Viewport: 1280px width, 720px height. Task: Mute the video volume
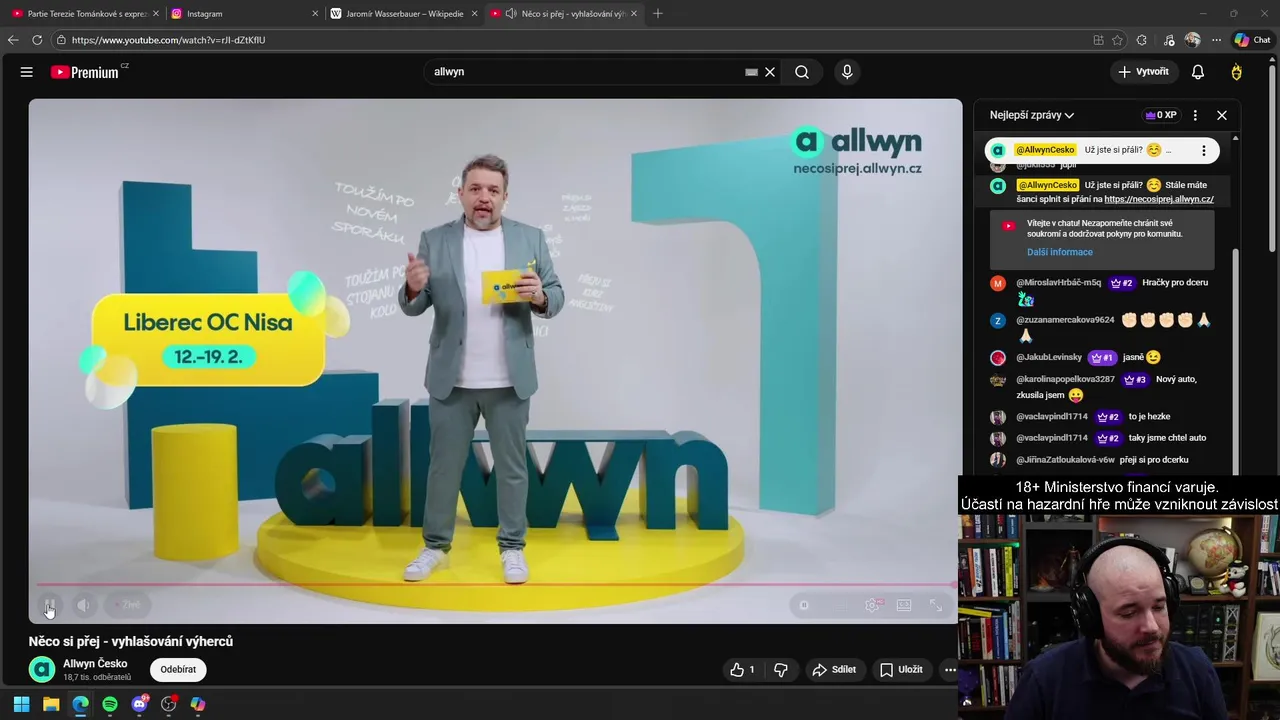click(83, 604)
